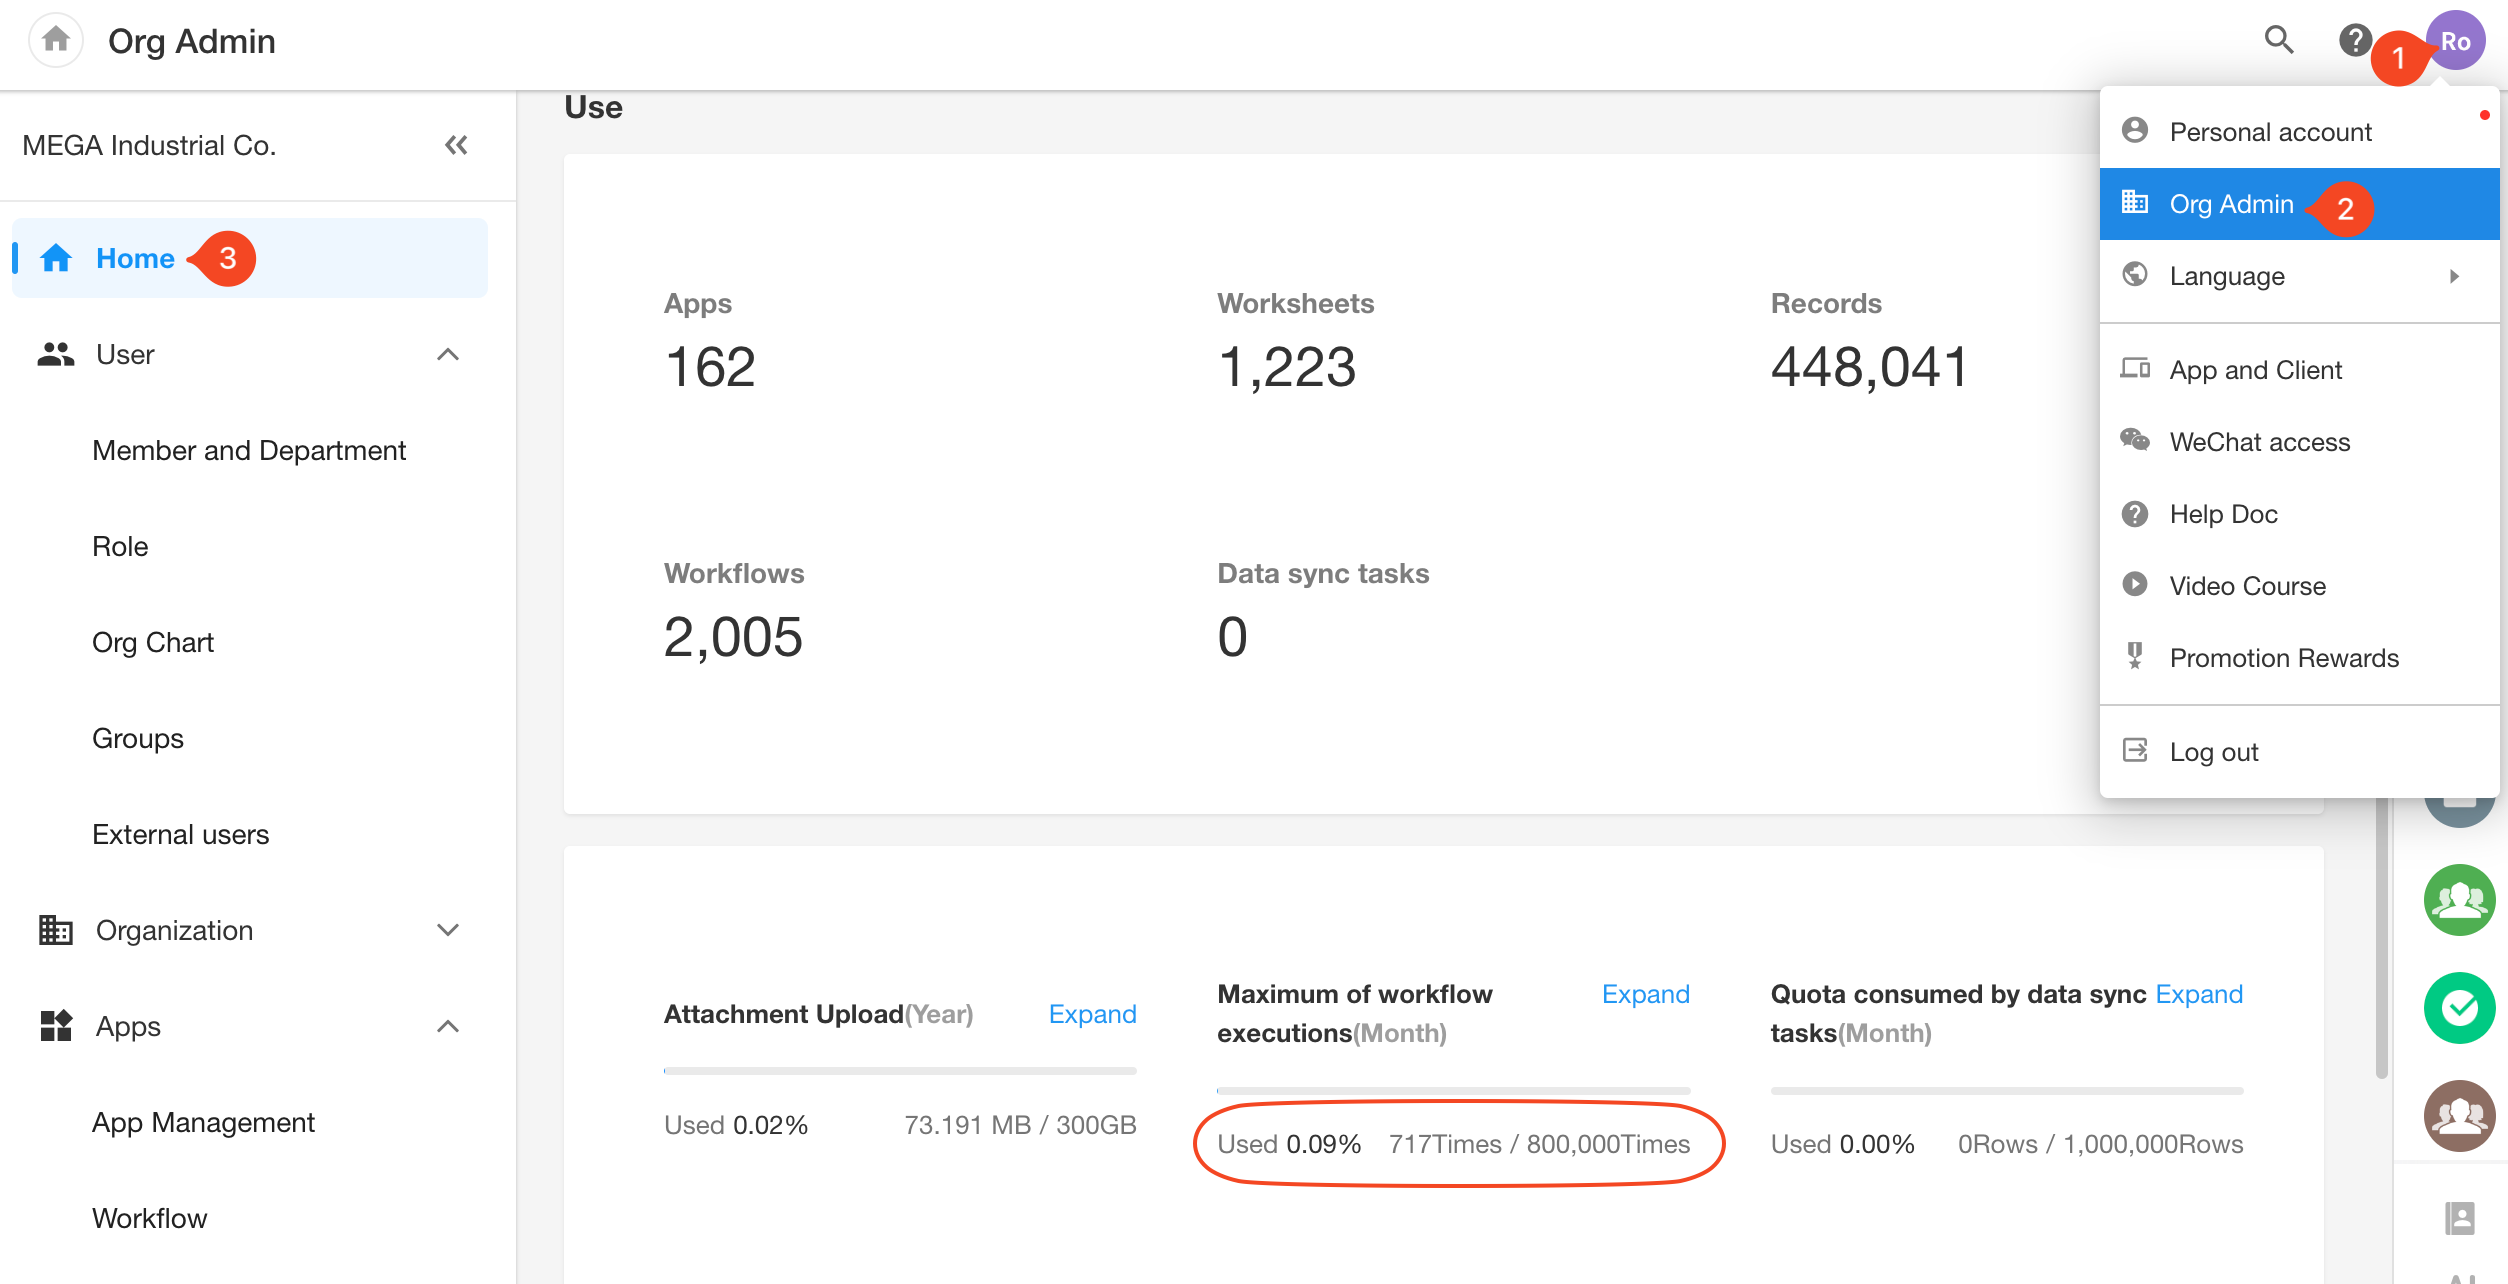2508x1284 pixels.
Task: Click Expand link for Attachment Upload
Action: (x=1092, y=1014)
